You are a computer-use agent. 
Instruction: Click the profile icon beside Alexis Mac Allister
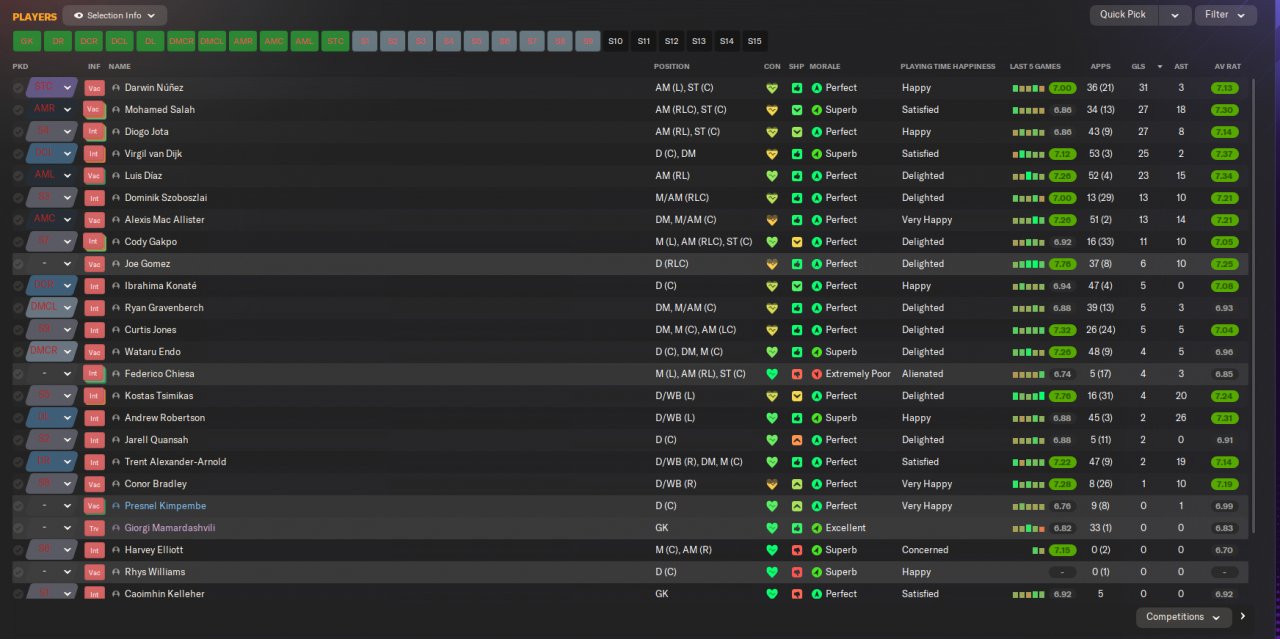[x=116, y=220]
